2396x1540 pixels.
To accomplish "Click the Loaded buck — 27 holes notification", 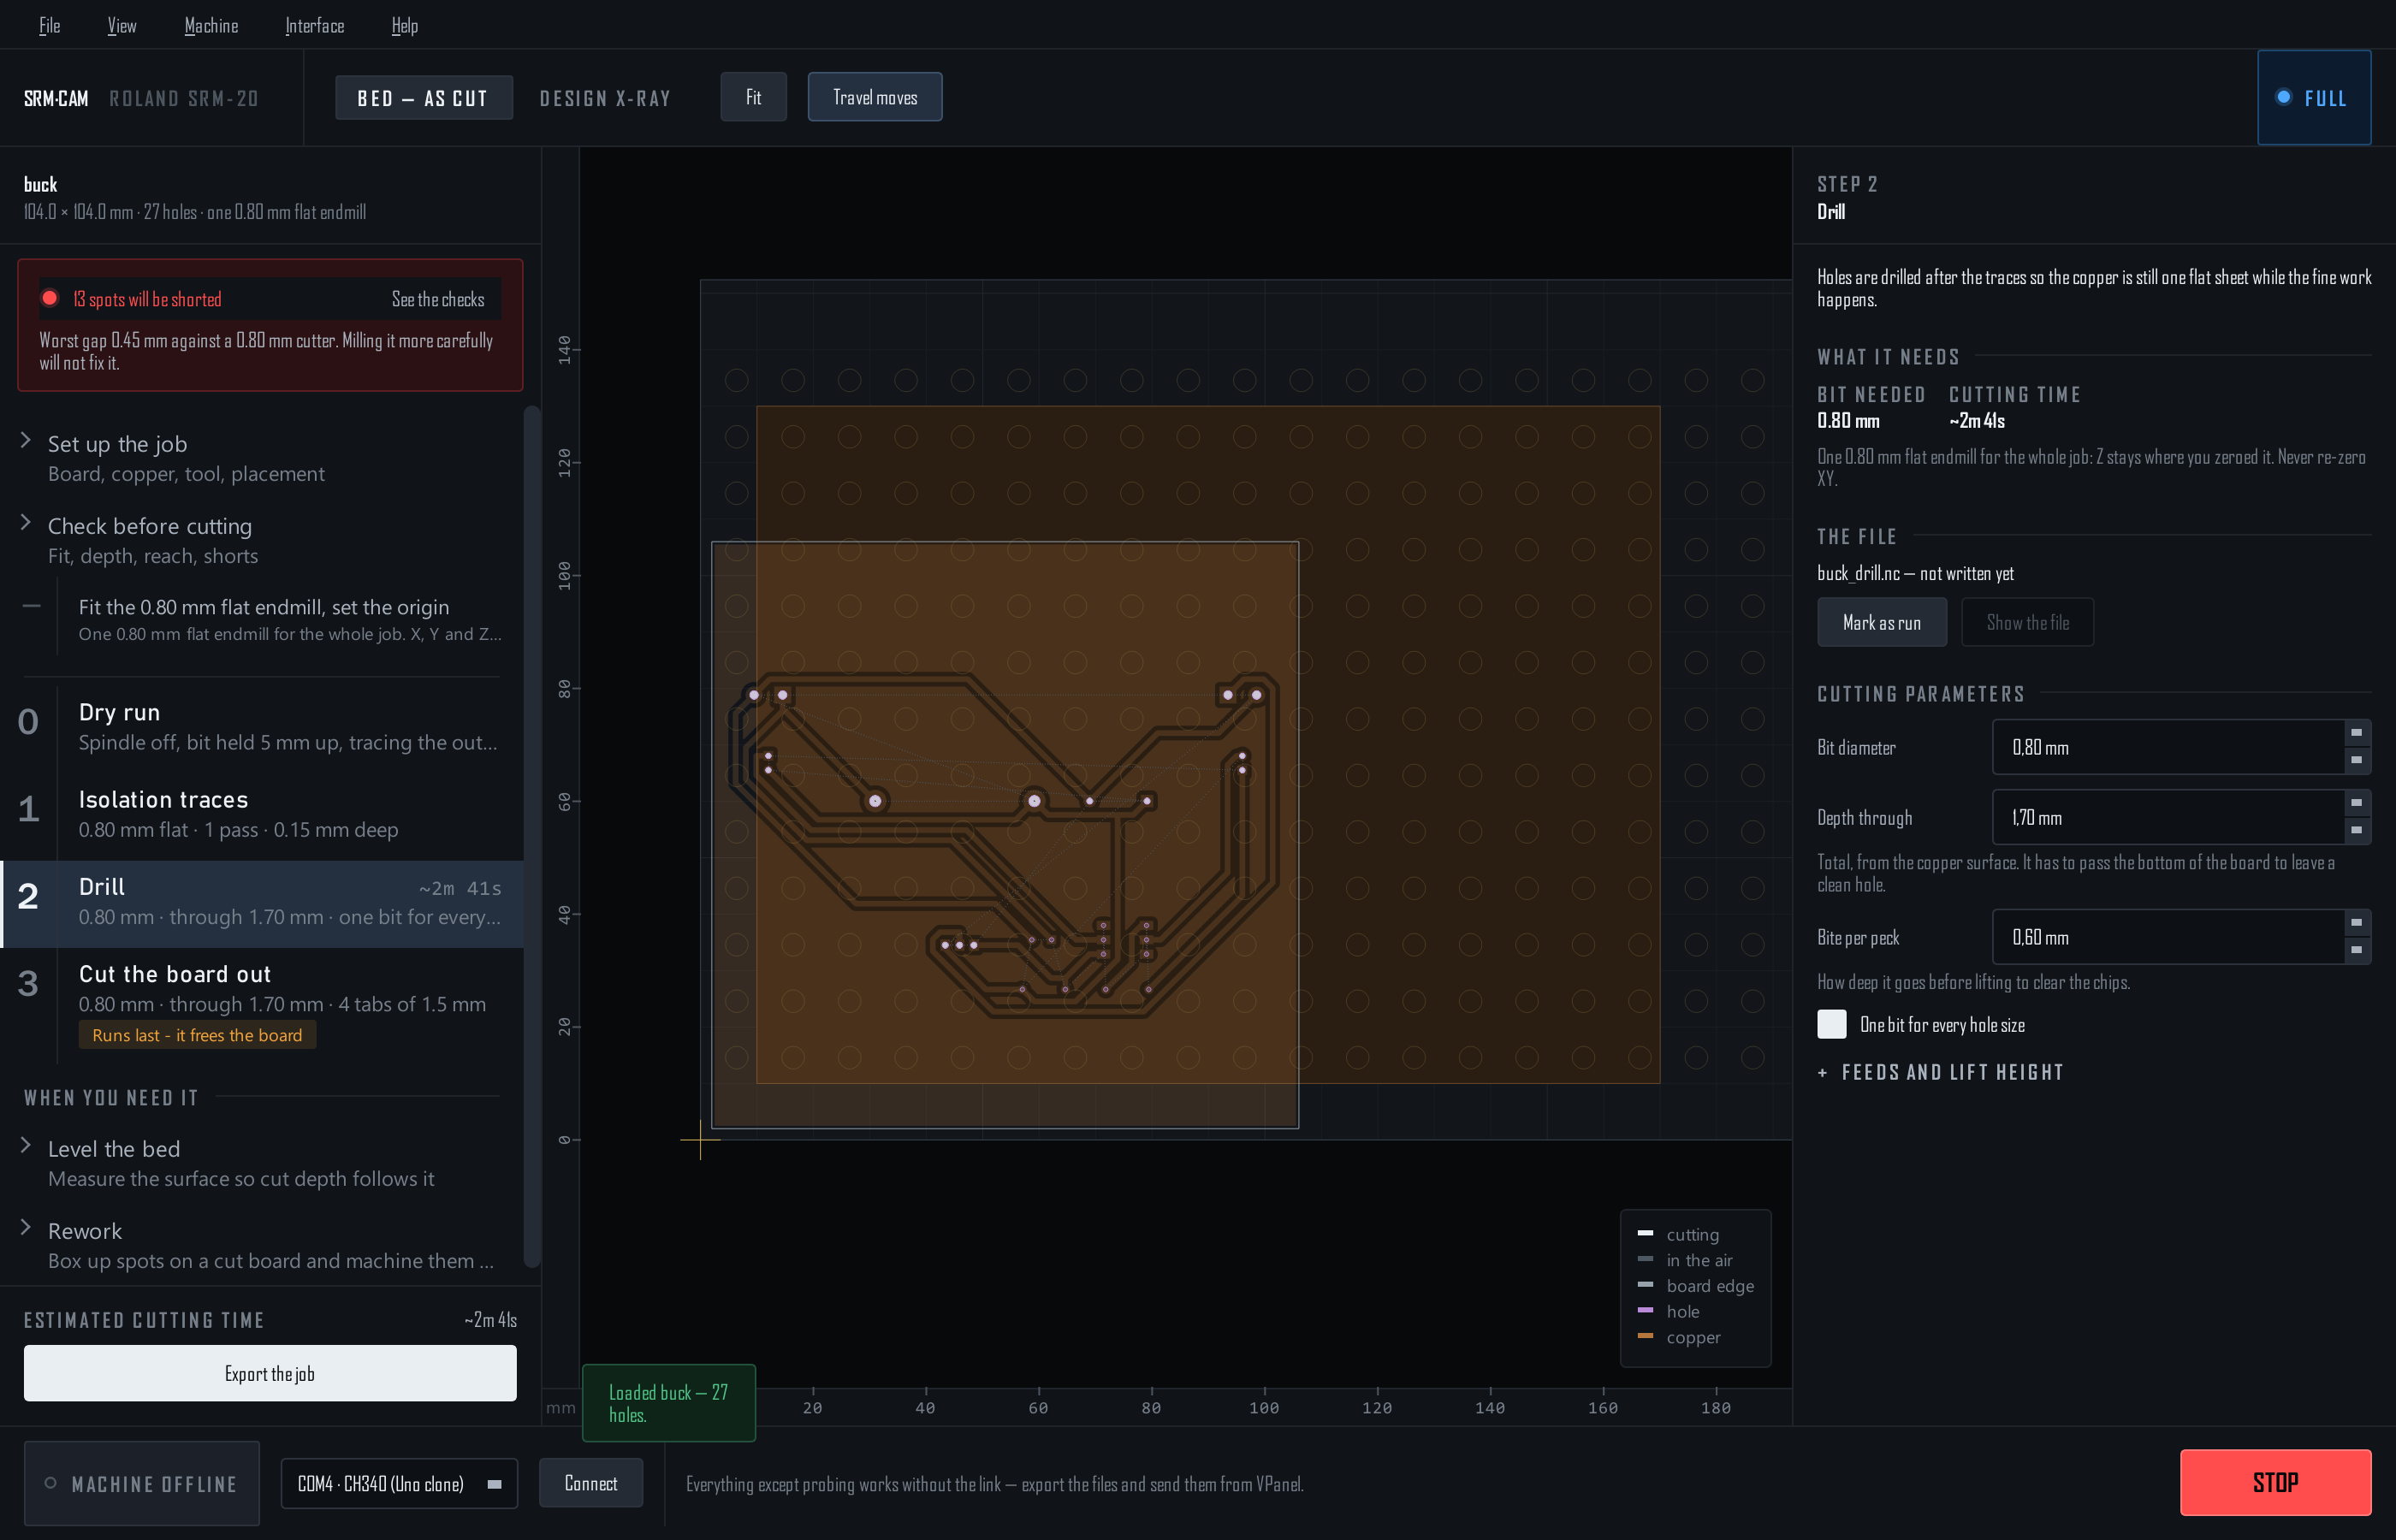I will tap(669, 1403).
